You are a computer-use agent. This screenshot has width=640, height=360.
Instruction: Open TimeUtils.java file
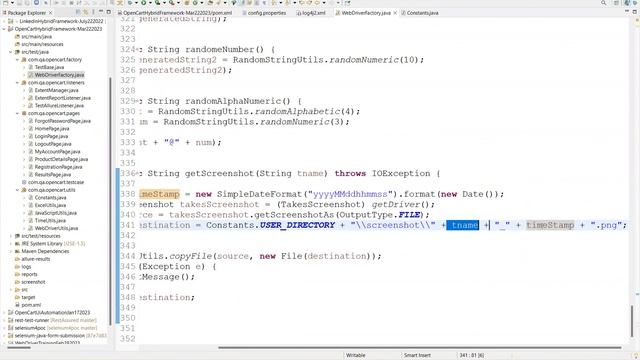tap(47, 220)
